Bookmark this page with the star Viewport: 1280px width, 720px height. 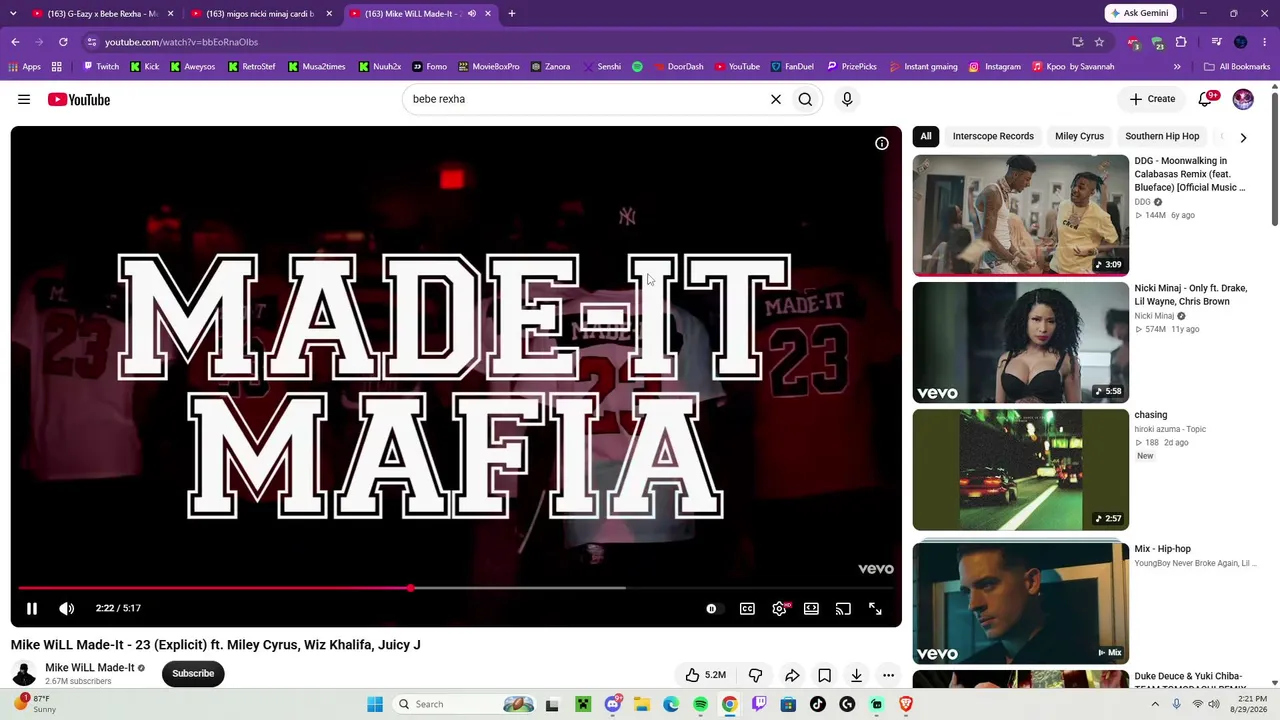point(1099,42)
